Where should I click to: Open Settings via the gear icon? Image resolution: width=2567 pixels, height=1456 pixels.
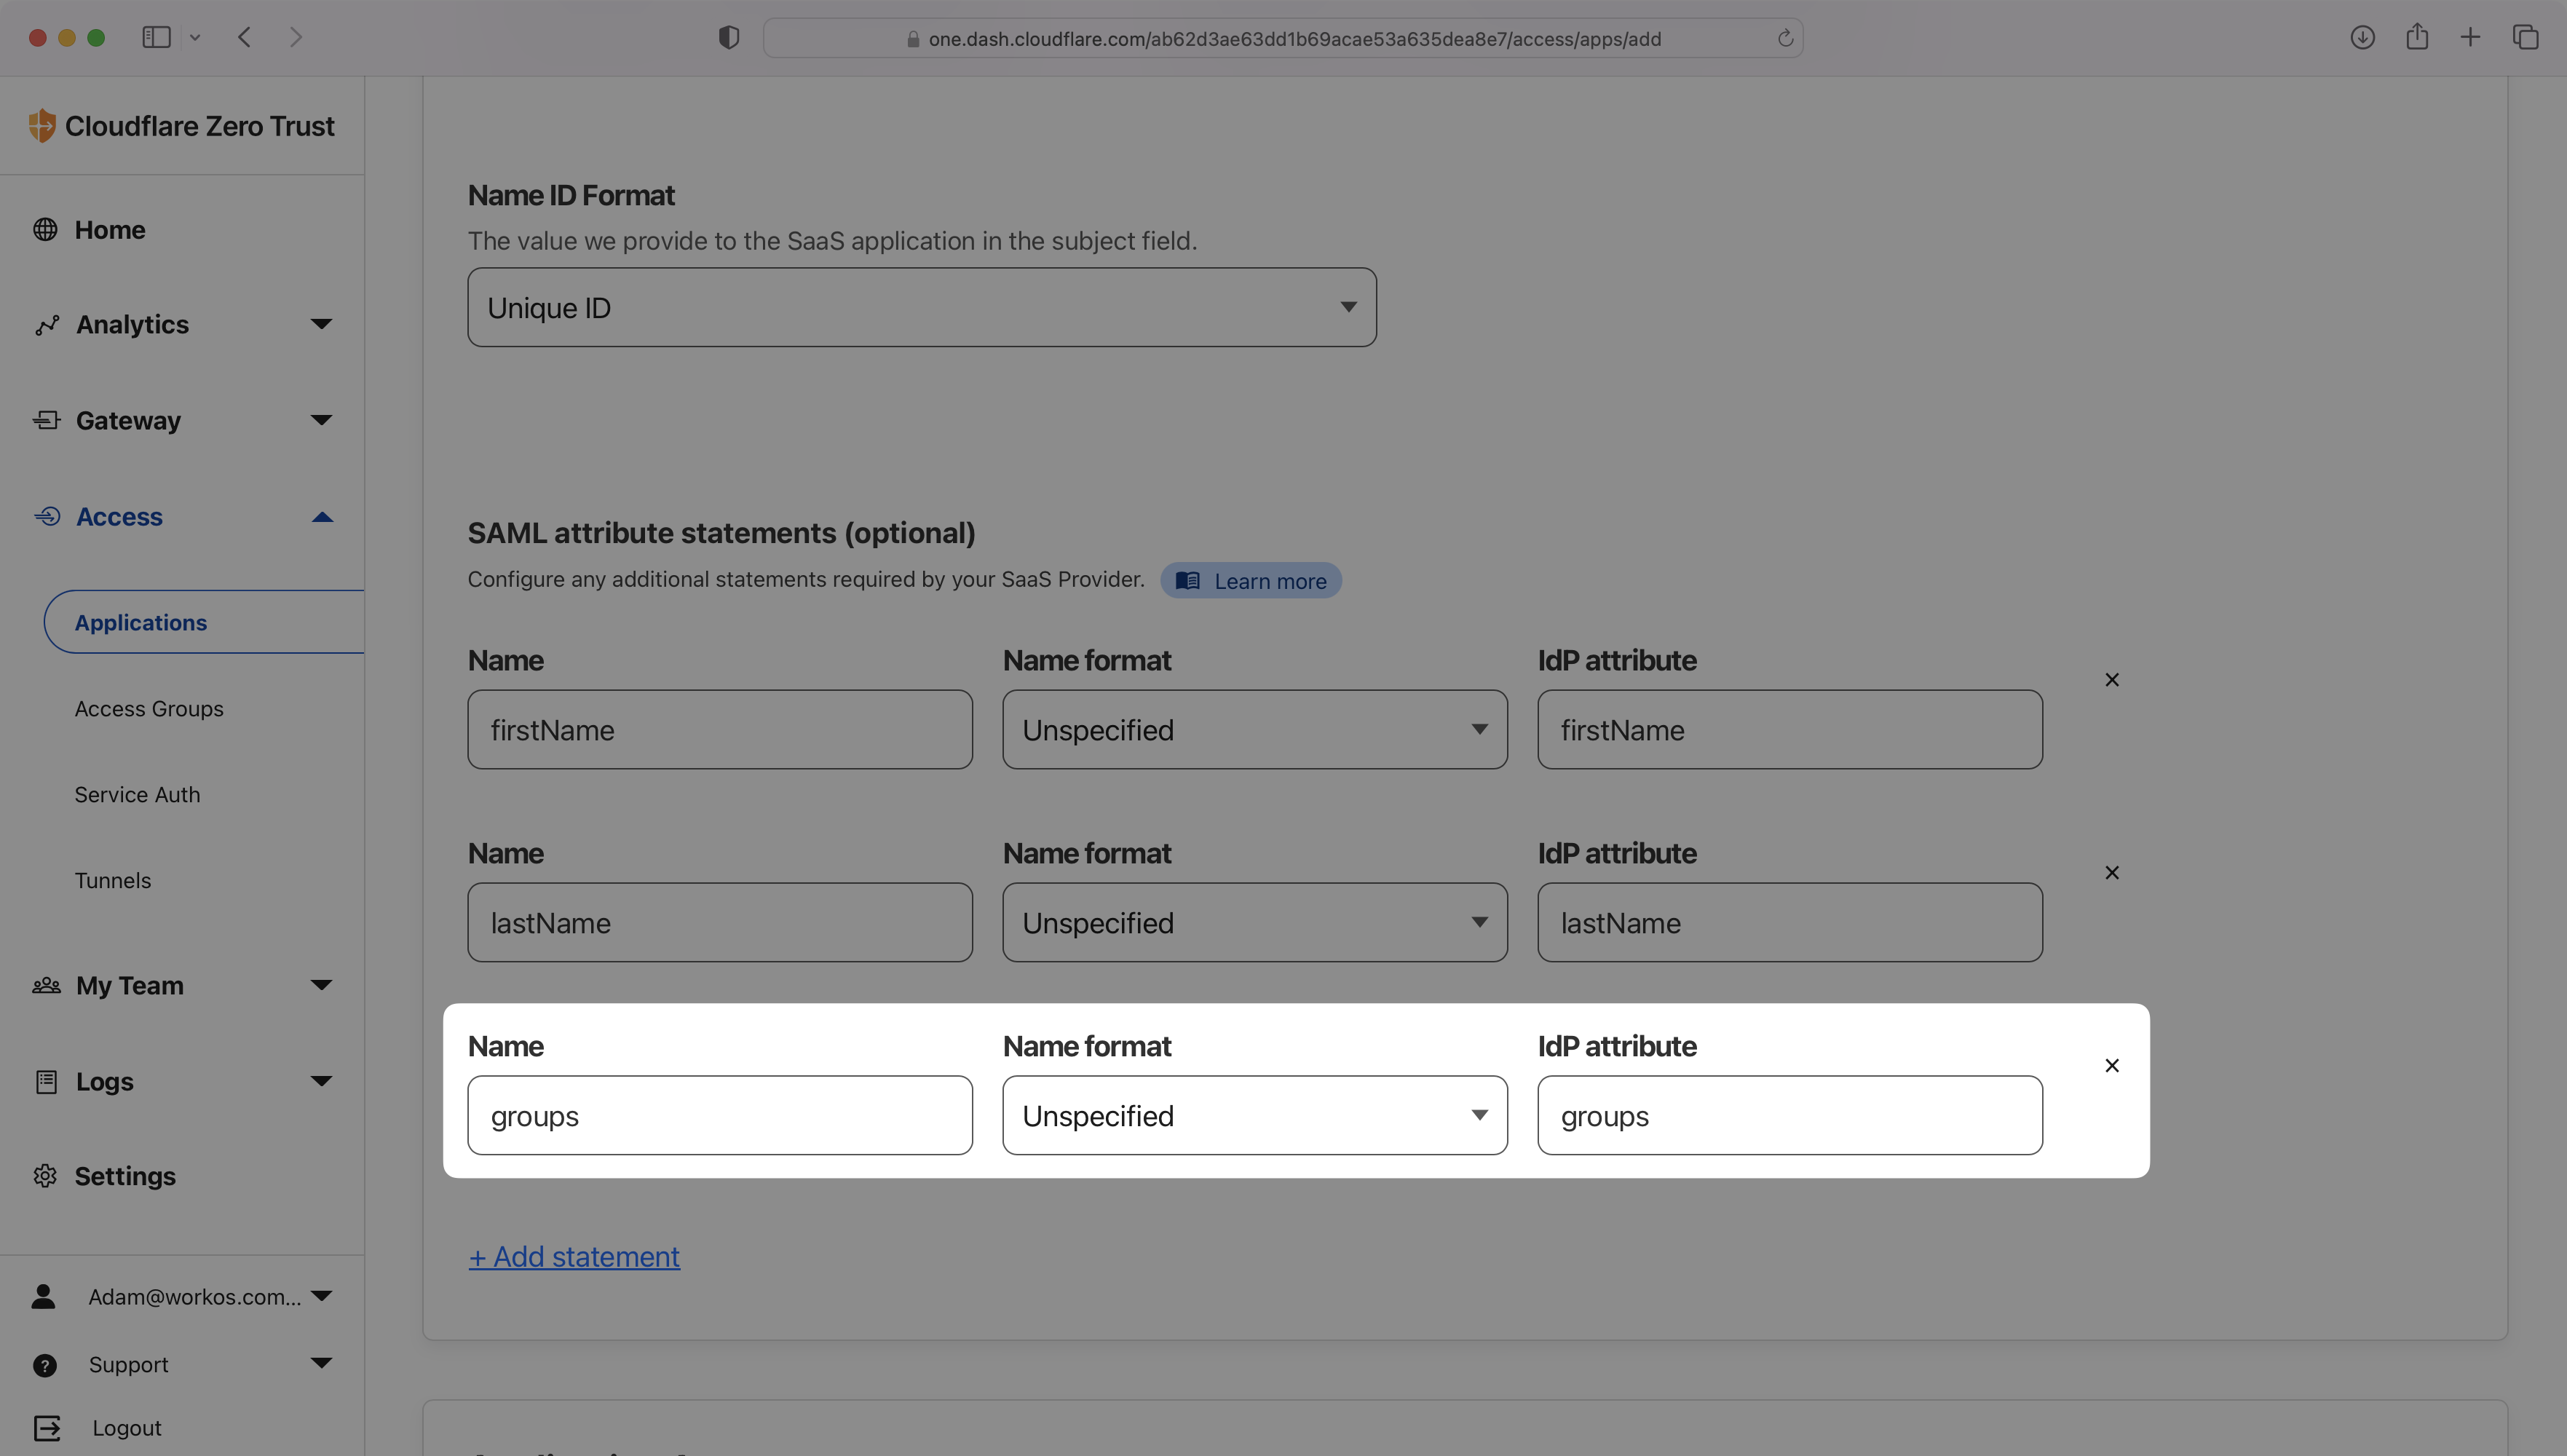(x=46, y=1176)
